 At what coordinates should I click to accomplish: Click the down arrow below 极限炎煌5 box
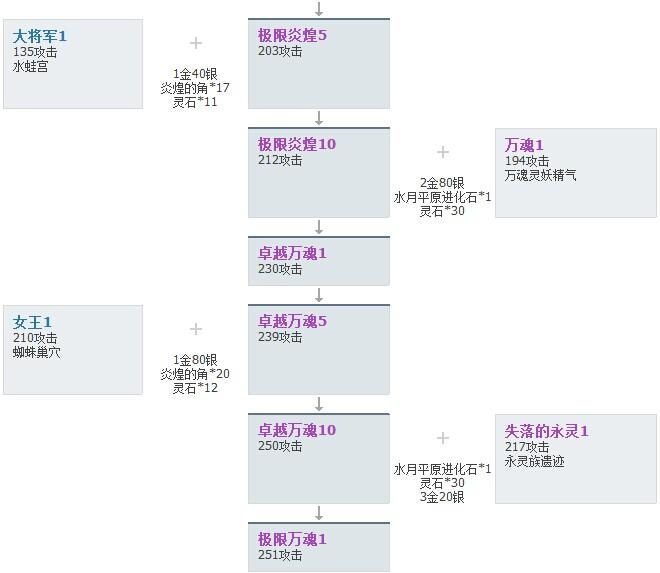click(319, 118)
